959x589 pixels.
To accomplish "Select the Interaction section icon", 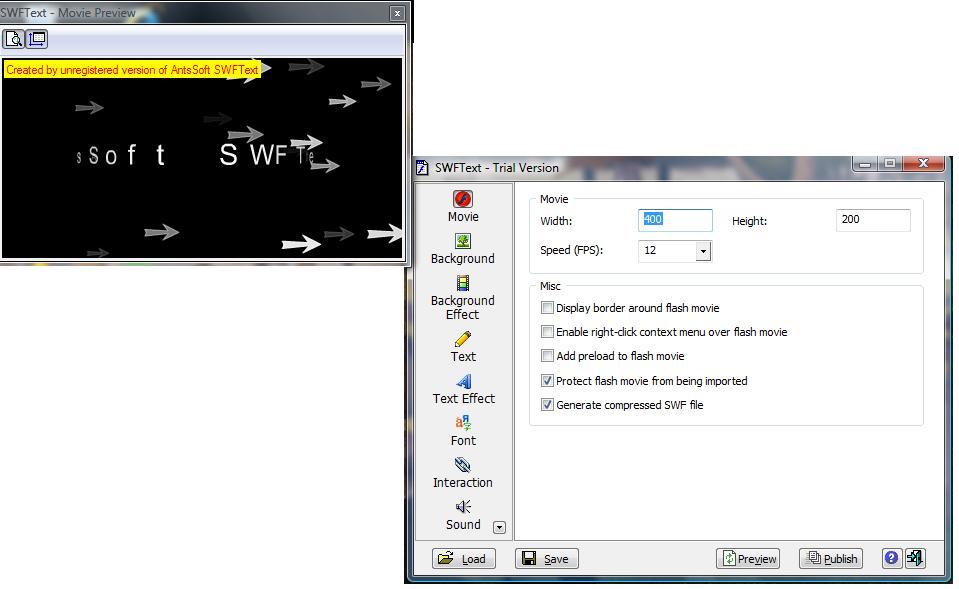I will click(x=462, y=465).
